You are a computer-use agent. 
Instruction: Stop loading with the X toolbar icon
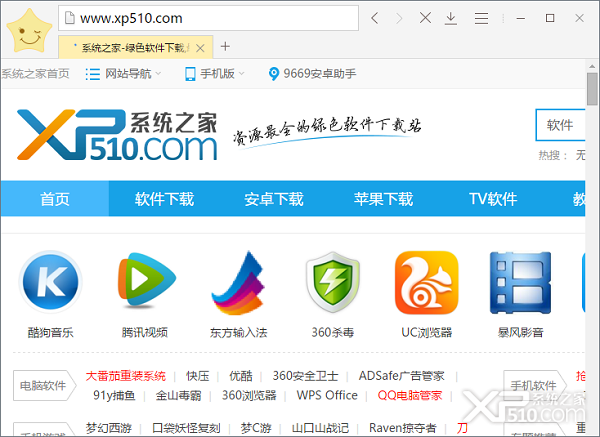click(x=425, y=18)
